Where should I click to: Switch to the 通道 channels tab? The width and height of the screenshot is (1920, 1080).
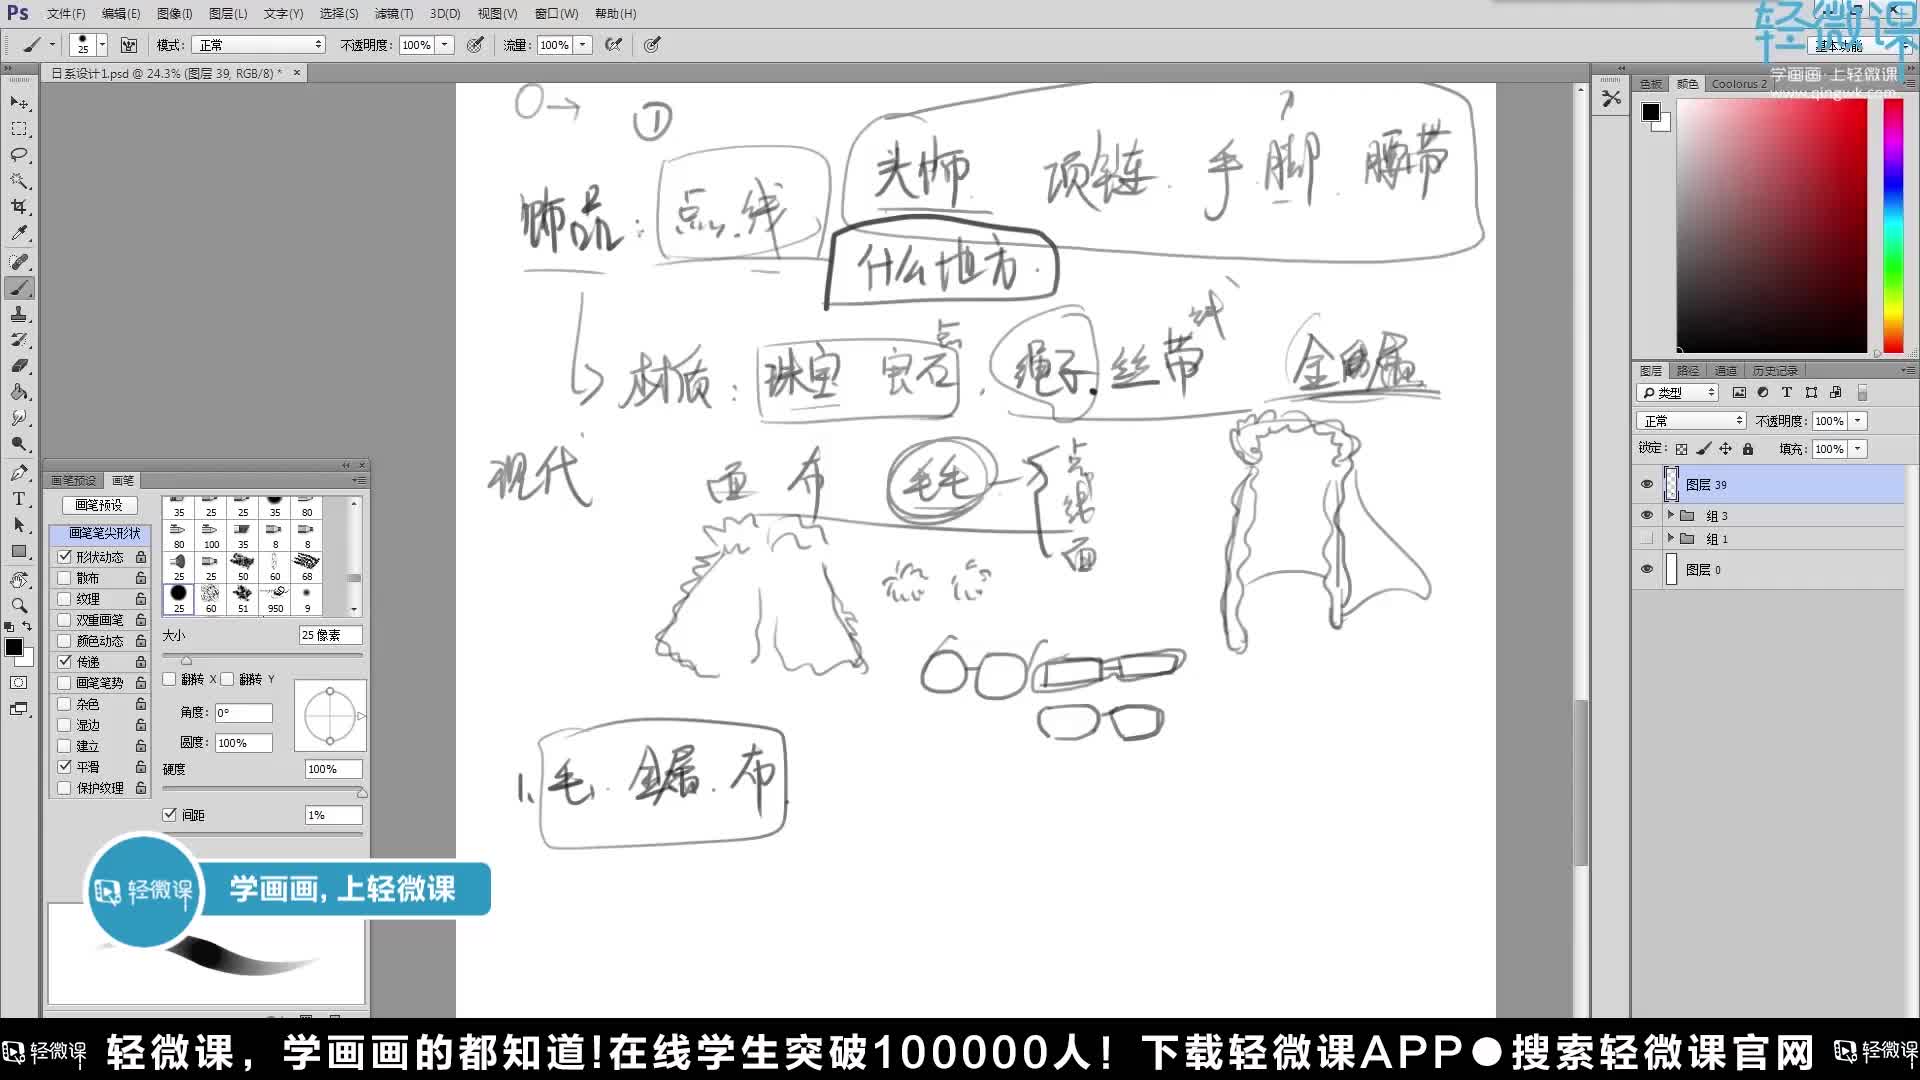pos(1725,371)
